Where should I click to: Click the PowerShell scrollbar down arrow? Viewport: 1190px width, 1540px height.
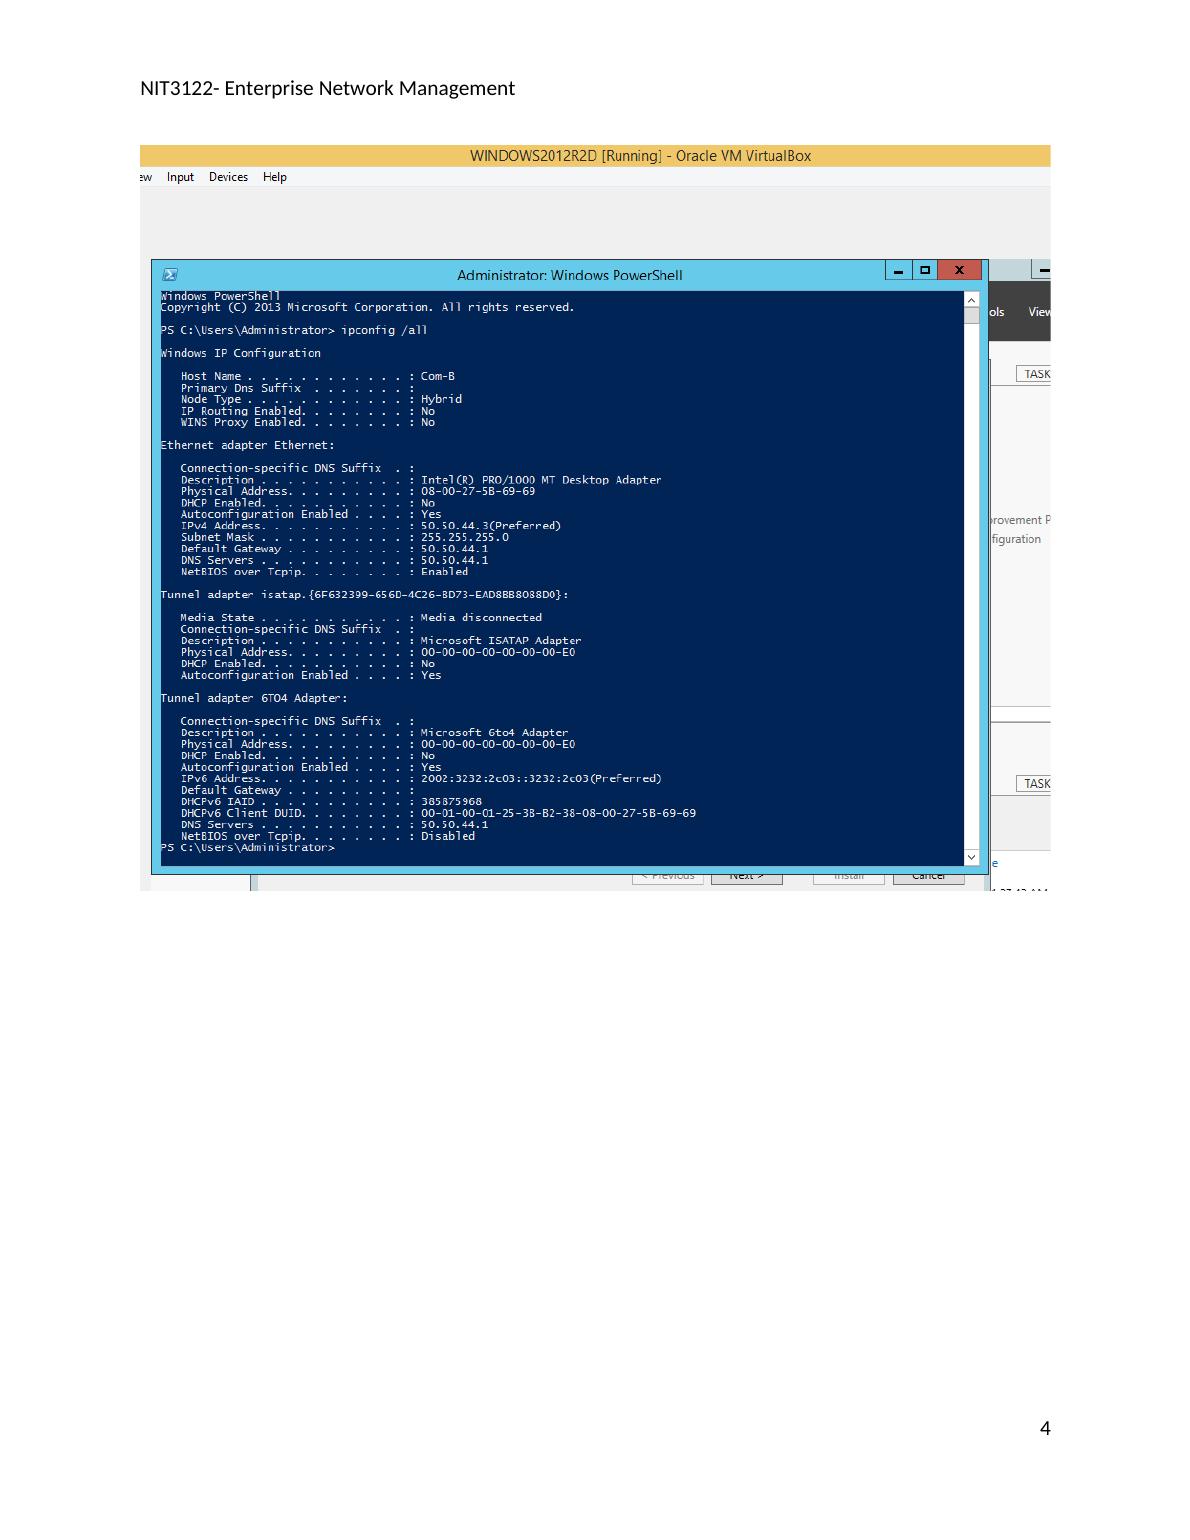(971, 857)
